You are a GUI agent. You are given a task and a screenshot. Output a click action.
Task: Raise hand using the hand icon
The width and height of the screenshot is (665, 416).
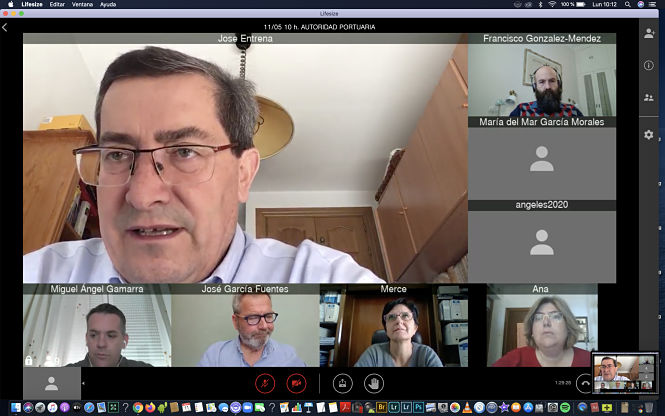(x=374, y=383)
